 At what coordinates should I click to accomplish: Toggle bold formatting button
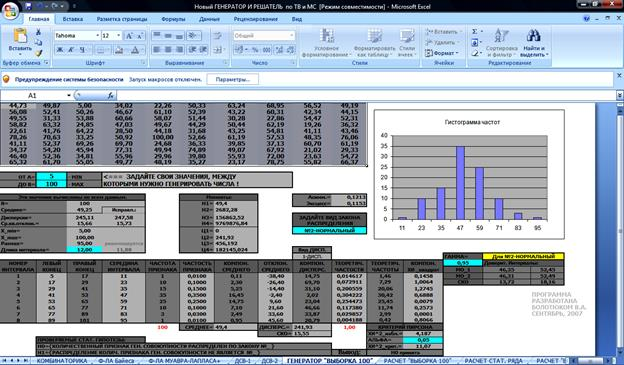(x=60, y=50)
